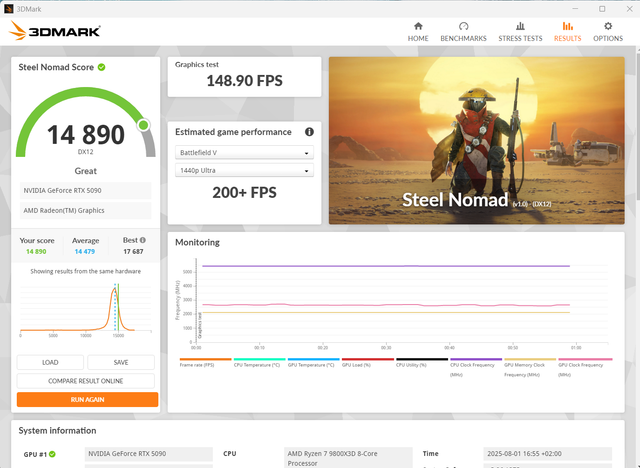This screenshot has height=468, width=640.
Task: Click the large 14 890 score number
Action: click(x=86, y=135)
